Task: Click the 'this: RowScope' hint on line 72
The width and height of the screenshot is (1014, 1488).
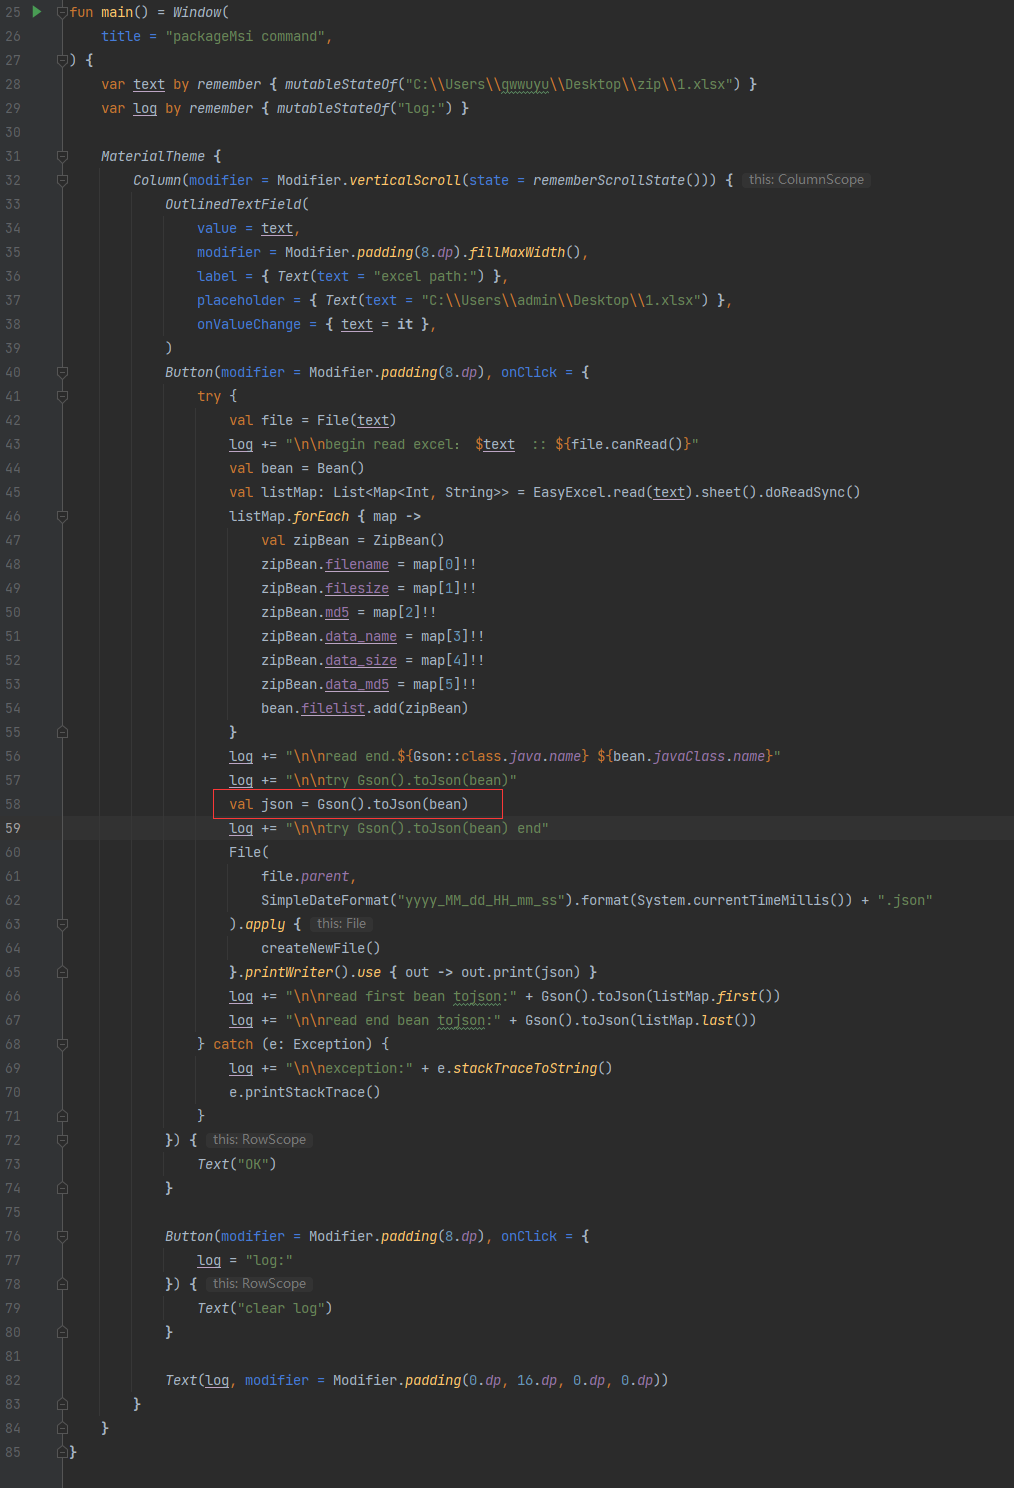Action: click(x=259, y=1140)
